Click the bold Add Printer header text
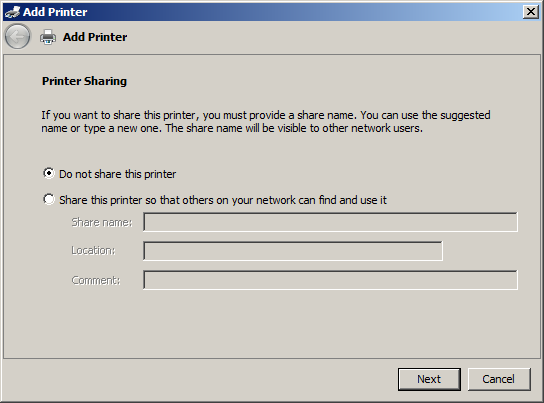544x403 pixels. [x=95, y=37]
